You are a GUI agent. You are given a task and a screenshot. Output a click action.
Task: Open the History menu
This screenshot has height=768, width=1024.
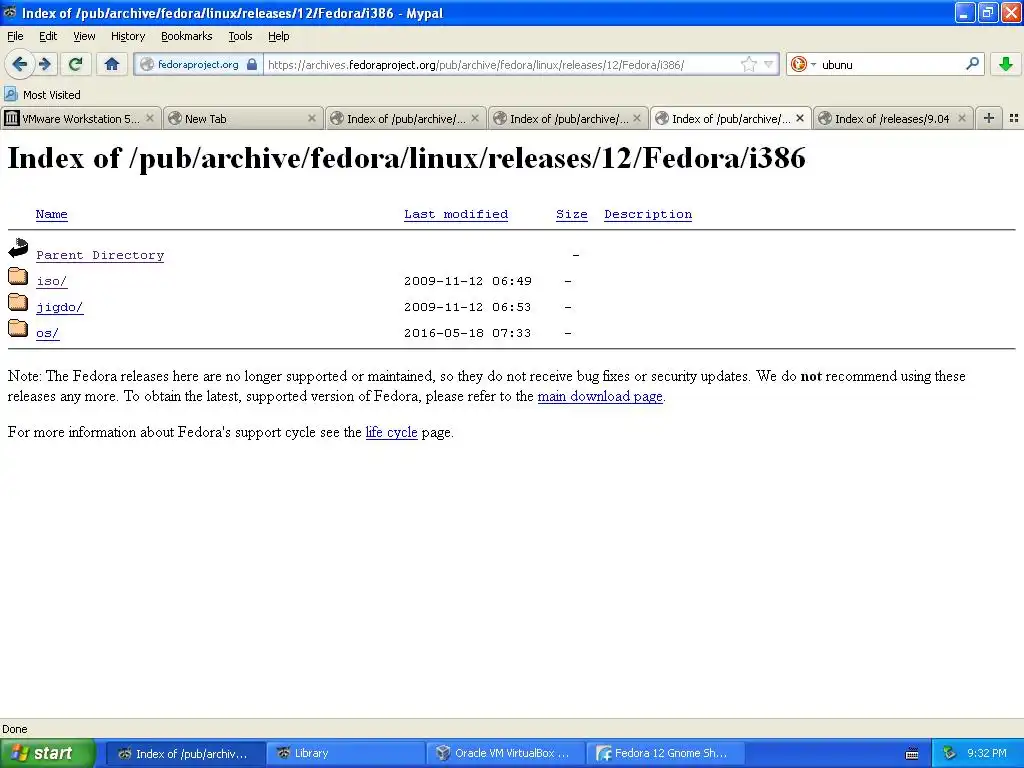pos(127,36)
